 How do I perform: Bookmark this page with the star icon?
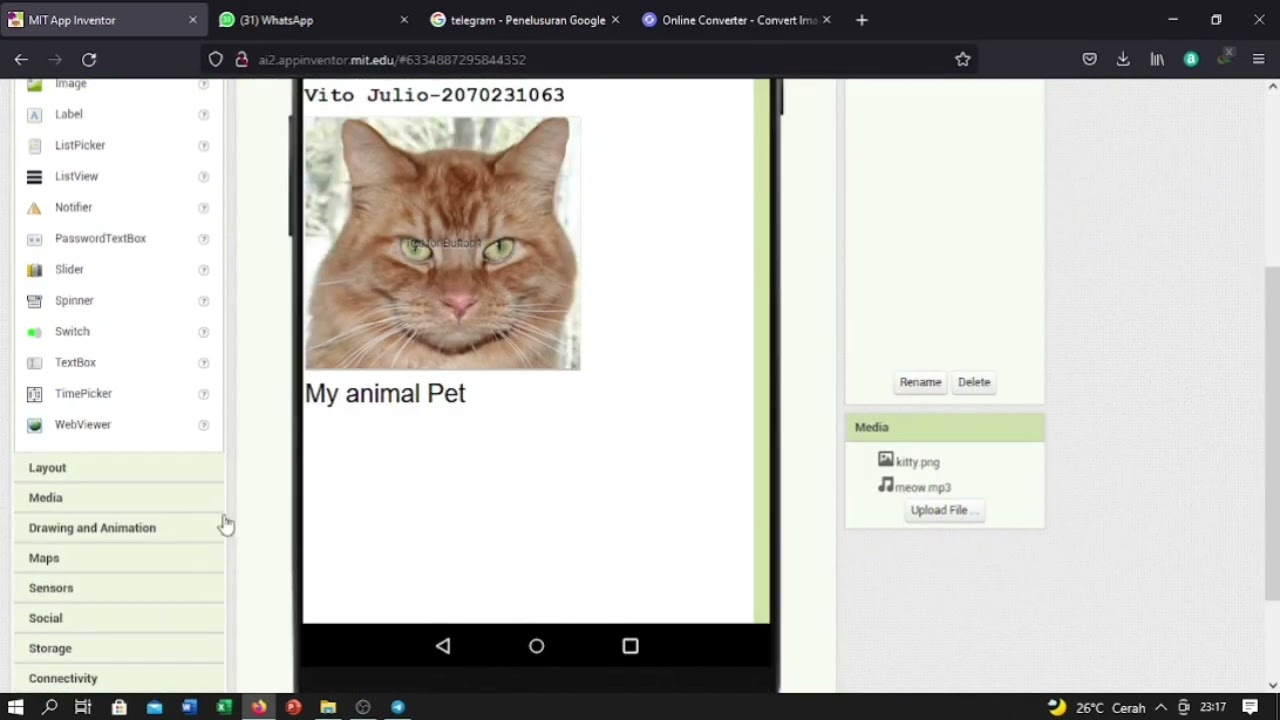962,59
